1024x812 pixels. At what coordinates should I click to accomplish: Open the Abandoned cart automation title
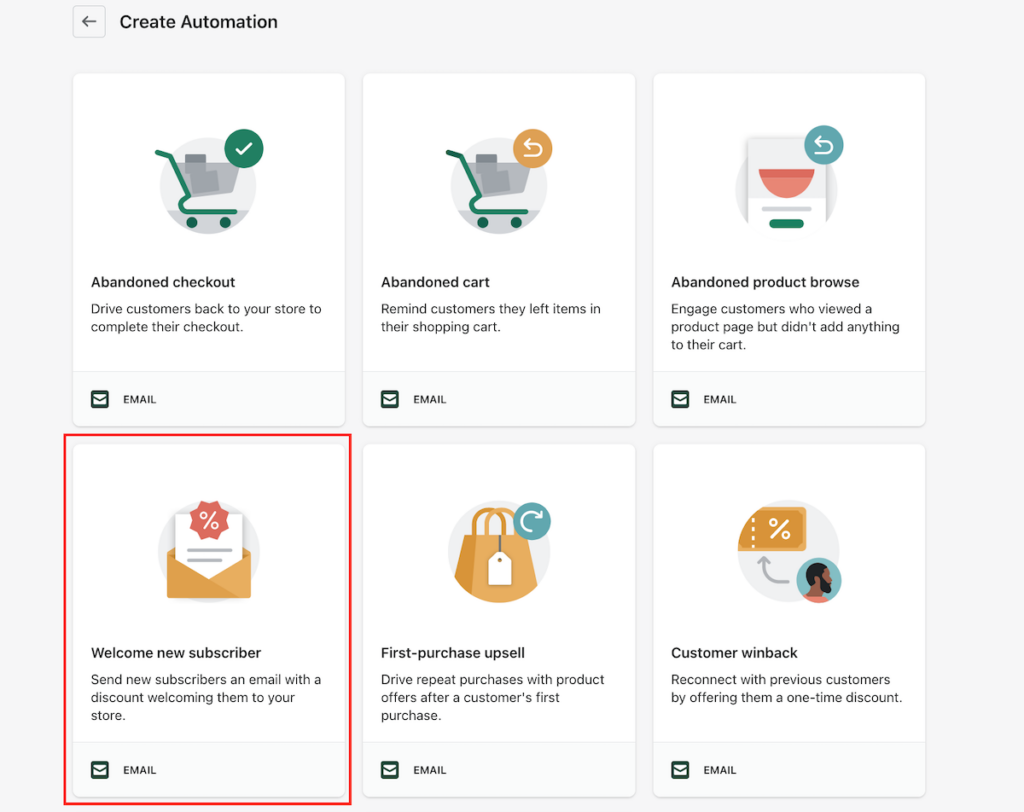[x=435, y=282]
